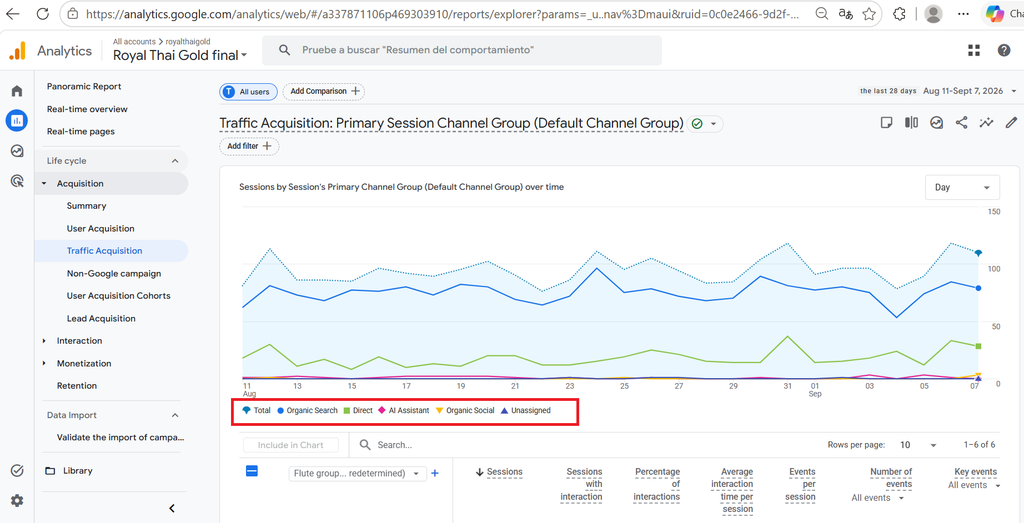Collapse the Acquisition tree item
This screenshot has height=523, width=1024.
[x=44, y=184]
